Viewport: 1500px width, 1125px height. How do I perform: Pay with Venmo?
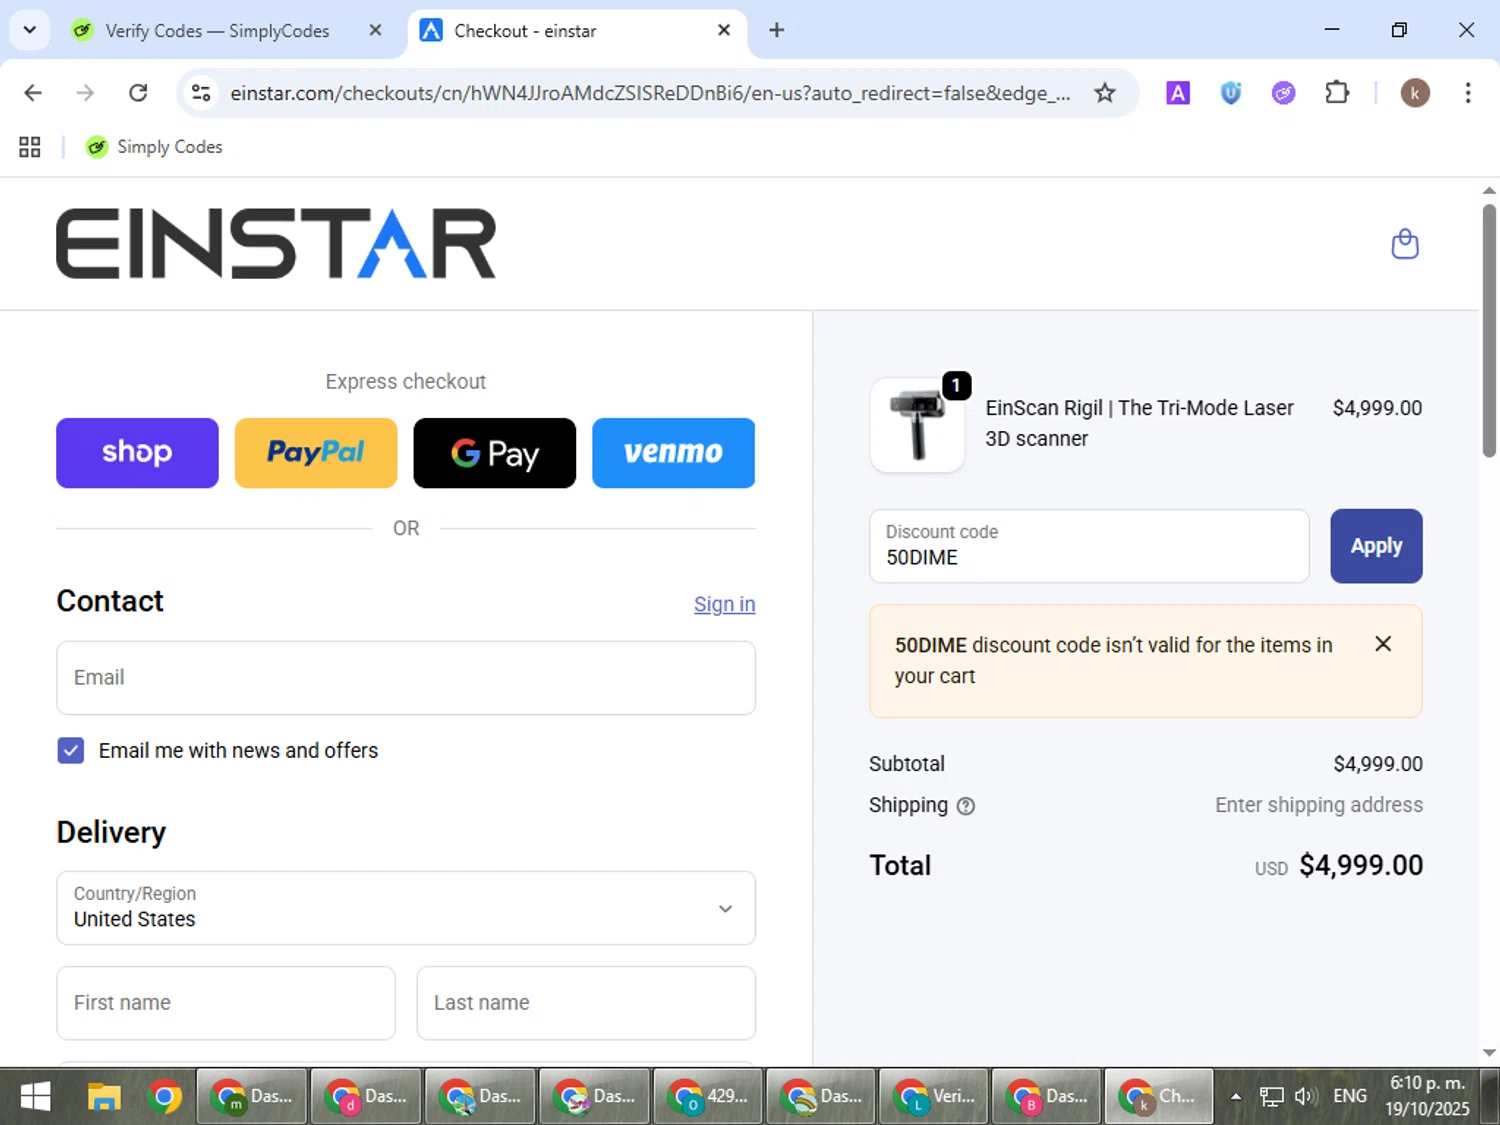(673, 453)
